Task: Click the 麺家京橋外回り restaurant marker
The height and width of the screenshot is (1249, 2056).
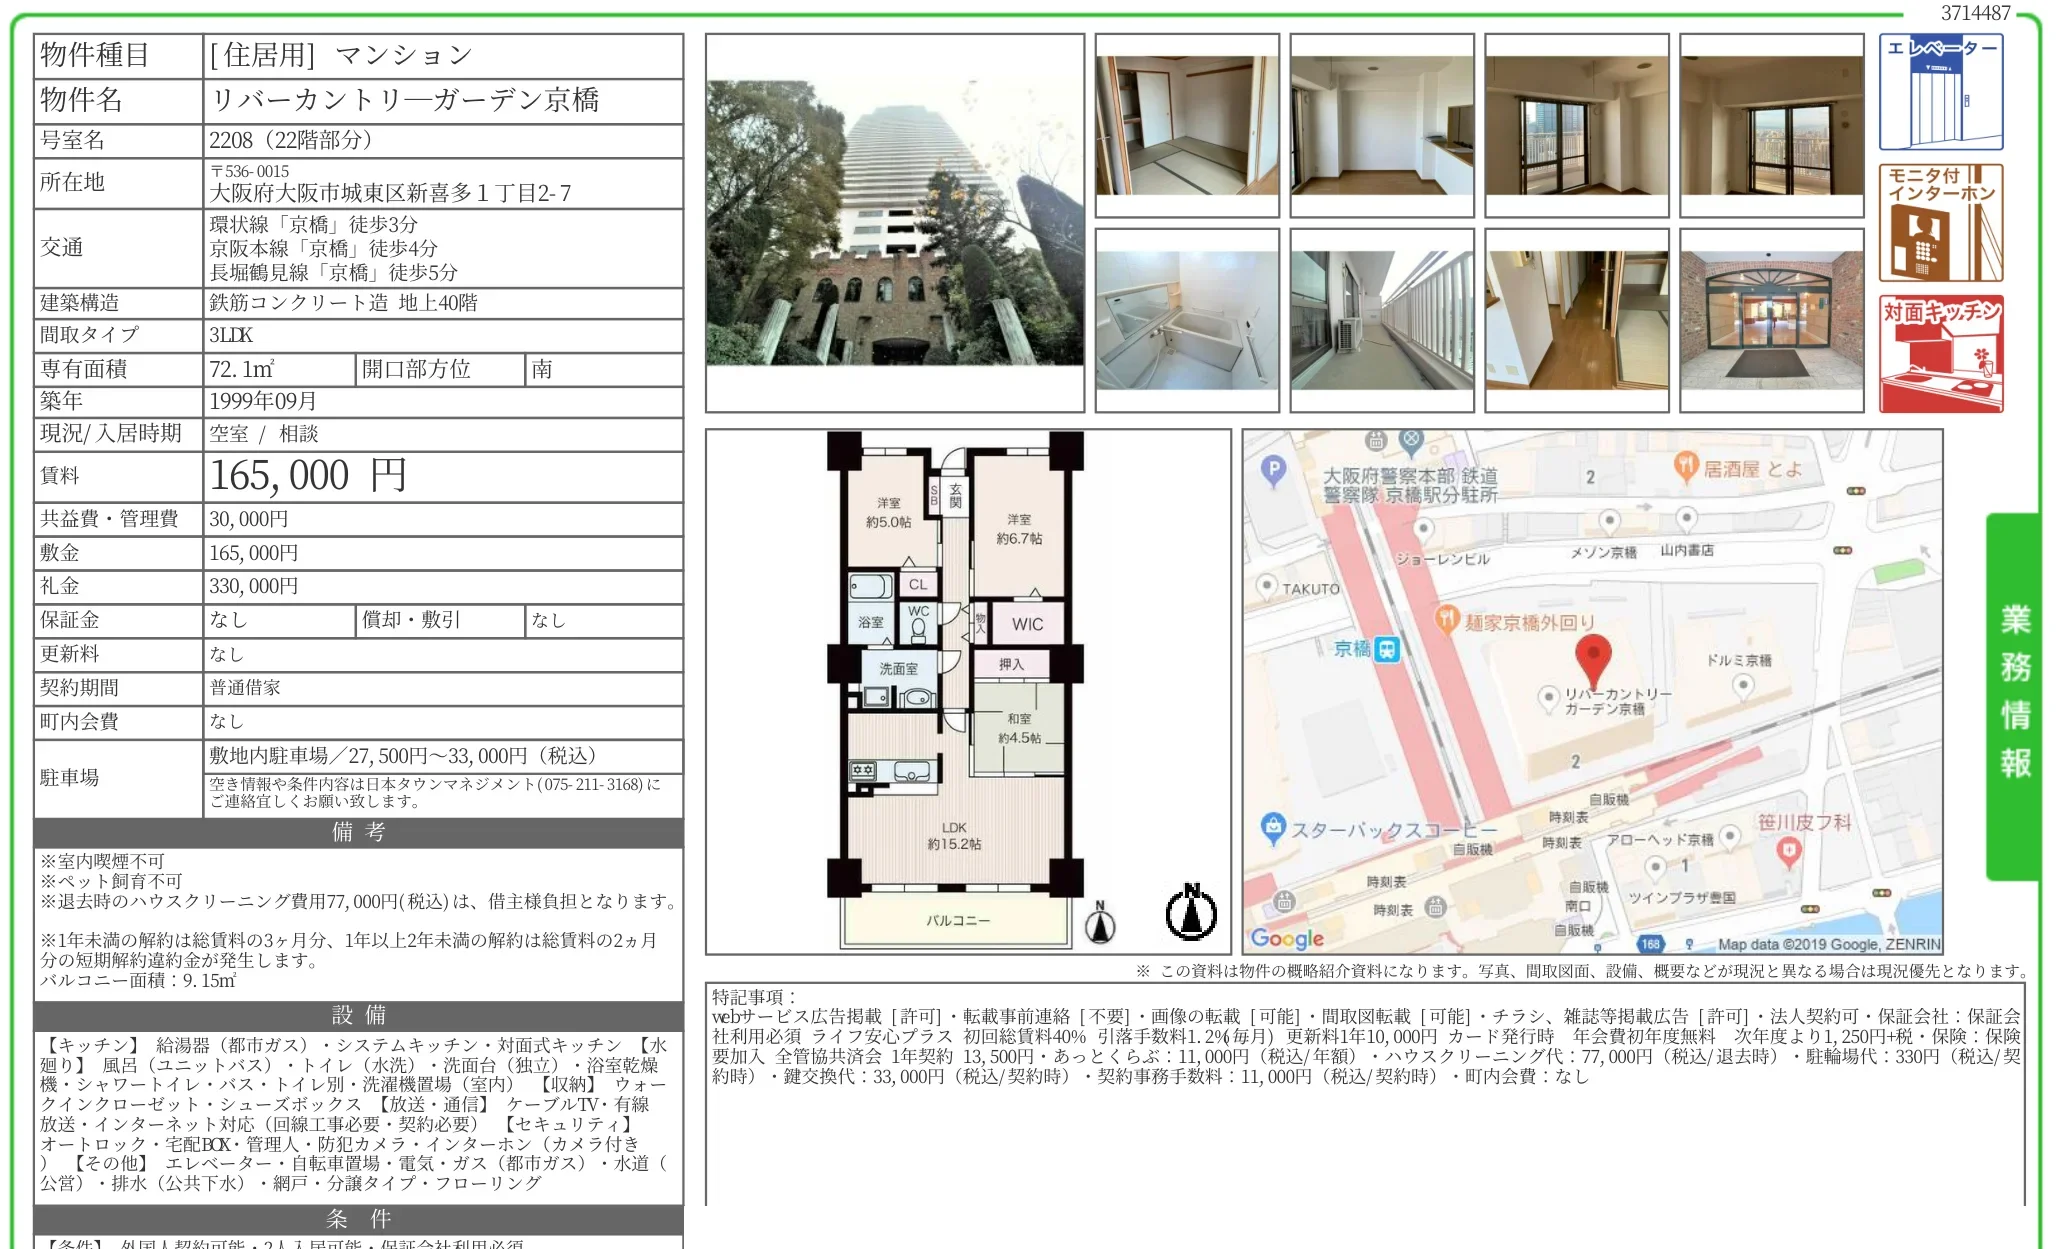Action: click(1447, 618)
